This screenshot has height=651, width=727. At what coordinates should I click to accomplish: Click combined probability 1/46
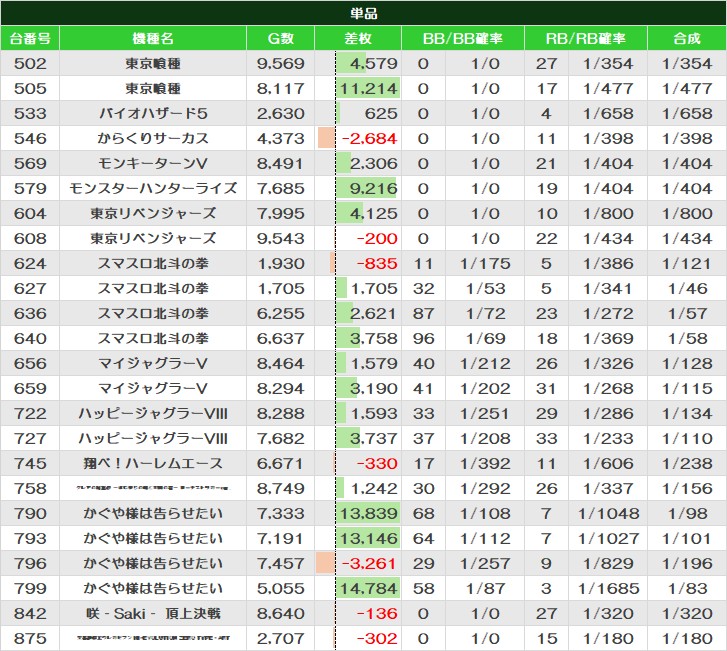[x=688, y=289]
